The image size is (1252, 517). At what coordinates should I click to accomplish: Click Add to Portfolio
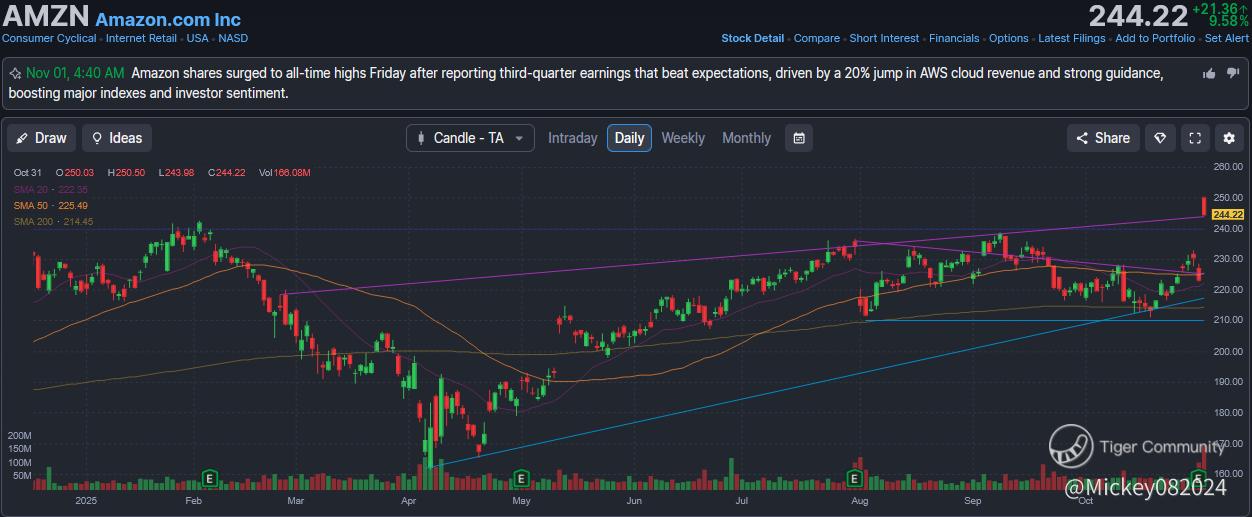pyautogui.click(x=1155, y=38)
